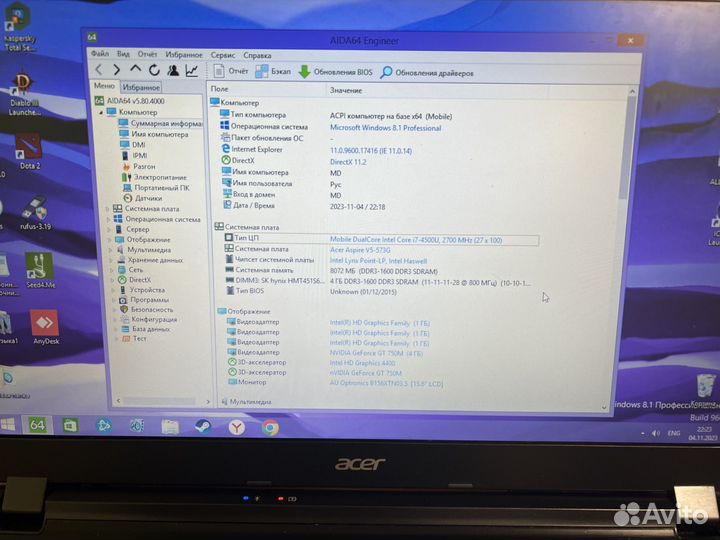The image size is (720, 540).
Task: Open Google Chrome from the taskbar
Action: coord(270,428)
